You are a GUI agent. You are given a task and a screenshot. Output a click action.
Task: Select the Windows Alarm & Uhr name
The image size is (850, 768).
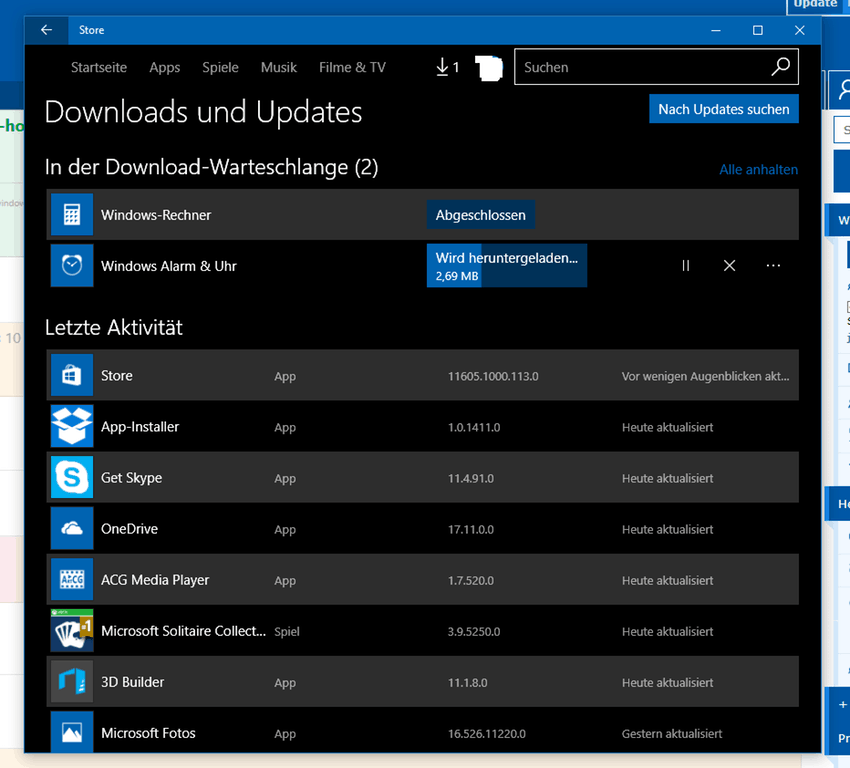click(169, 266)
